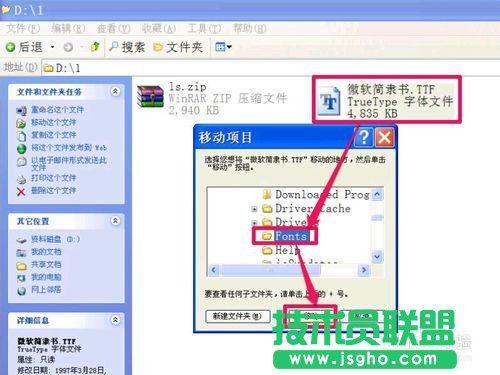
Task: Click right arrow of horizontal scrollbar
Action: tap(364, 270)
